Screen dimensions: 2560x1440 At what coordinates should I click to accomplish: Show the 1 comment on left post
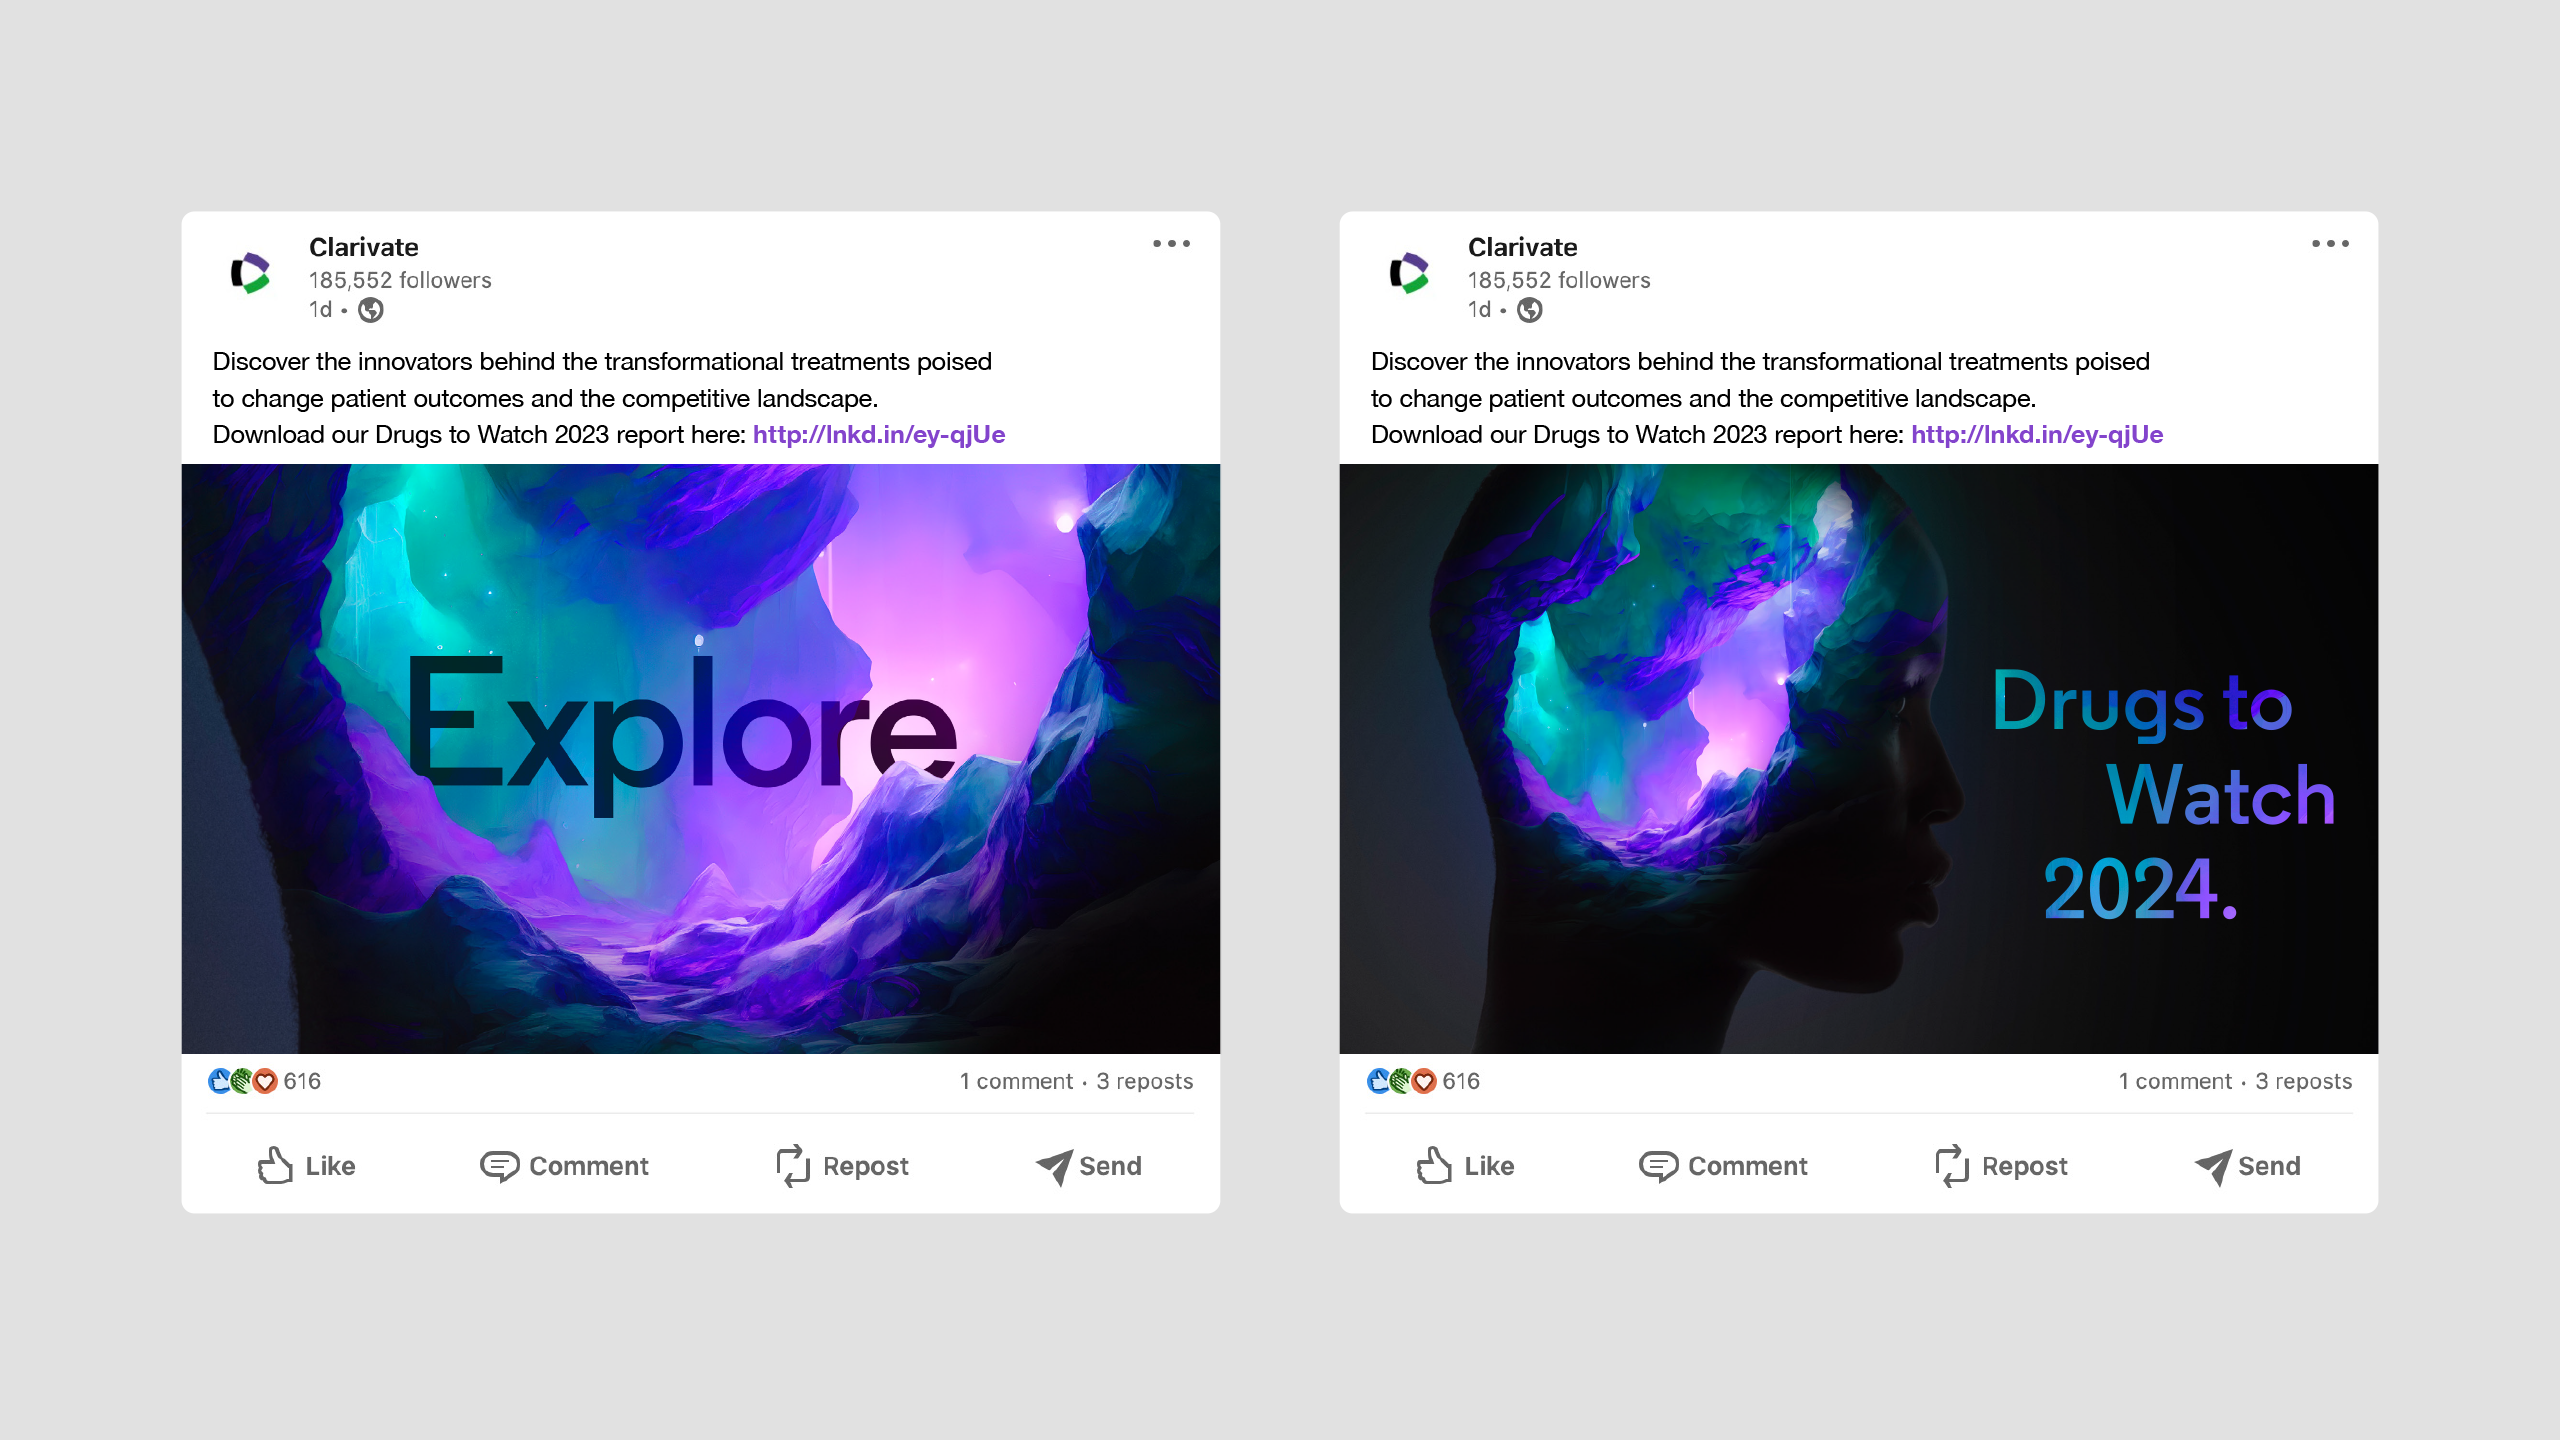[1016, 1081]
